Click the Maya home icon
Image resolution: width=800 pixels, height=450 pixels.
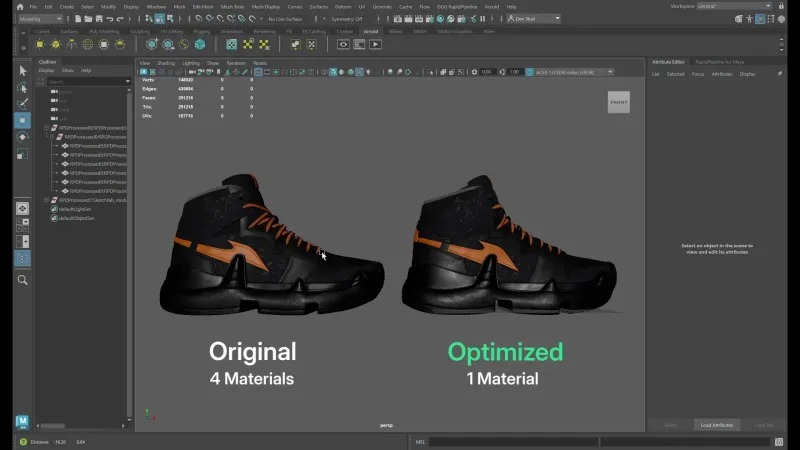tap(19, 6)
